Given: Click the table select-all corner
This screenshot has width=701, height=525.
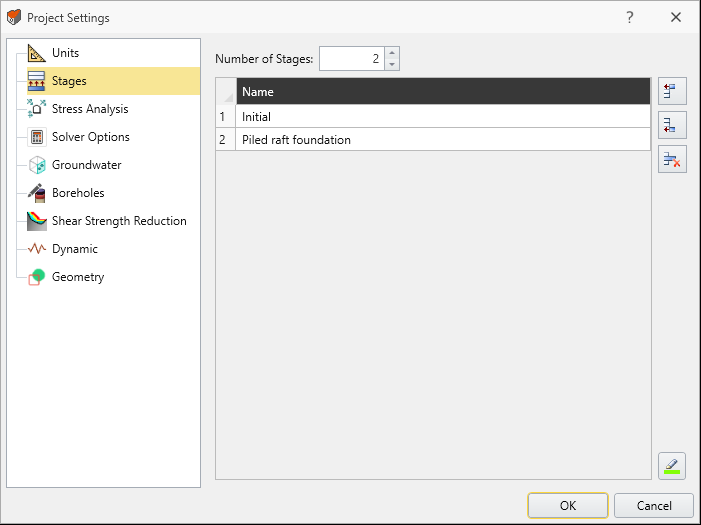Looking at the screenshot, I should 226,91.
